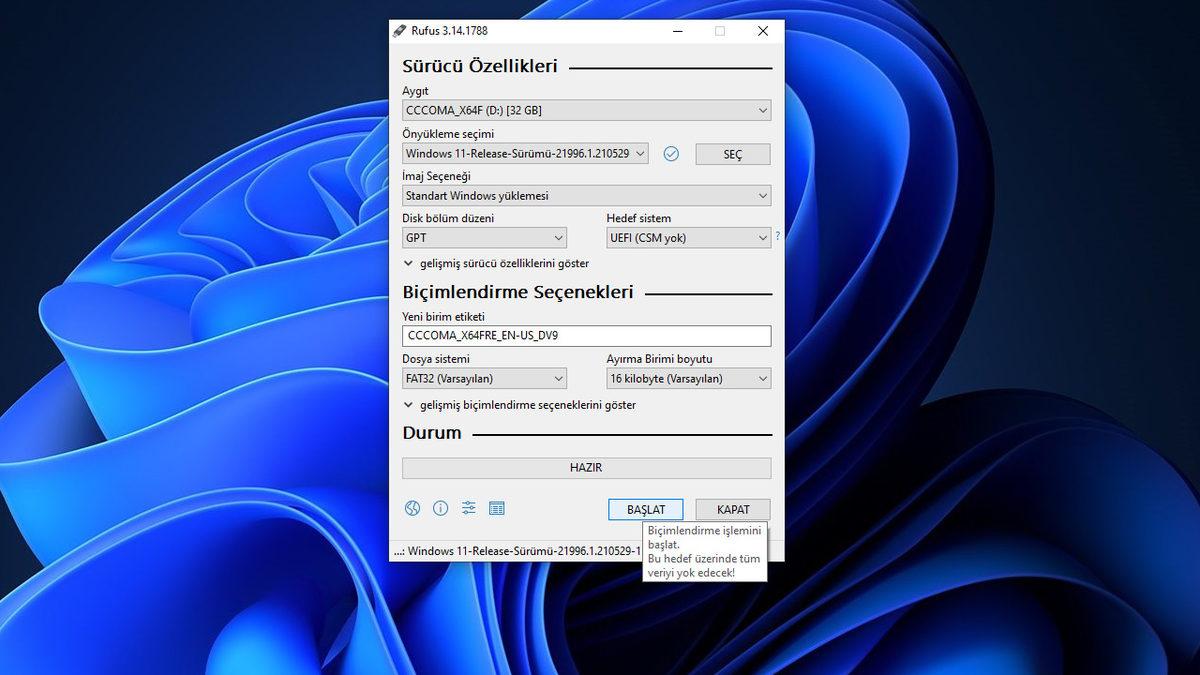Open the language selection globe icon
This screenshot has height=675, width=1200.
pyautogui.click(x=412, y=508)
